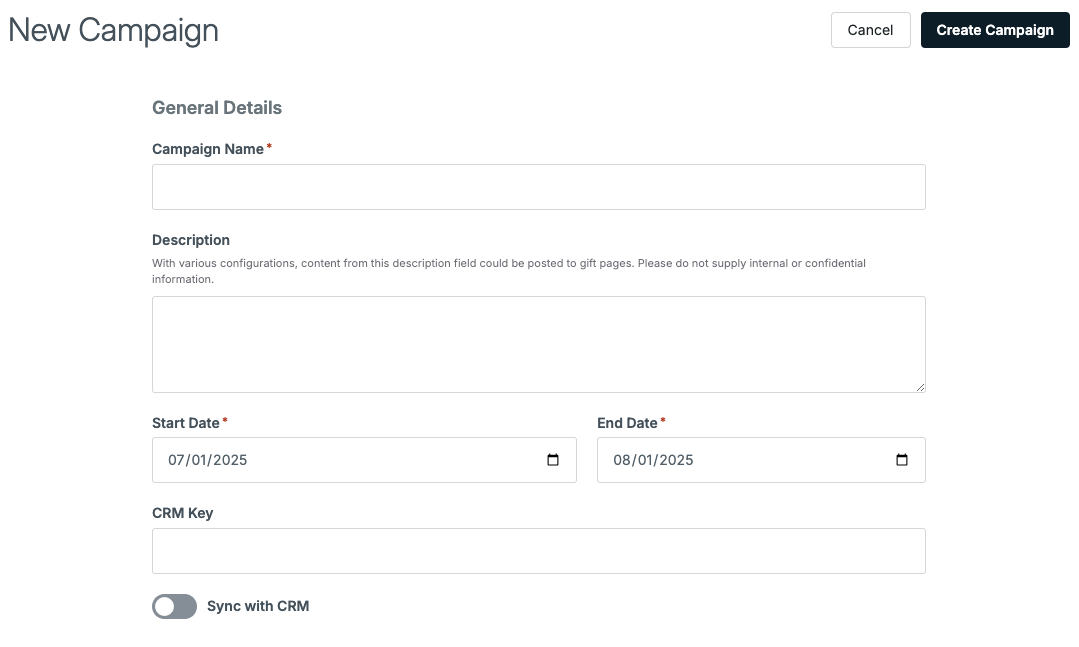The image size is (1079, 647).
Task: Click the Cancel button
Action: (870, 30)
